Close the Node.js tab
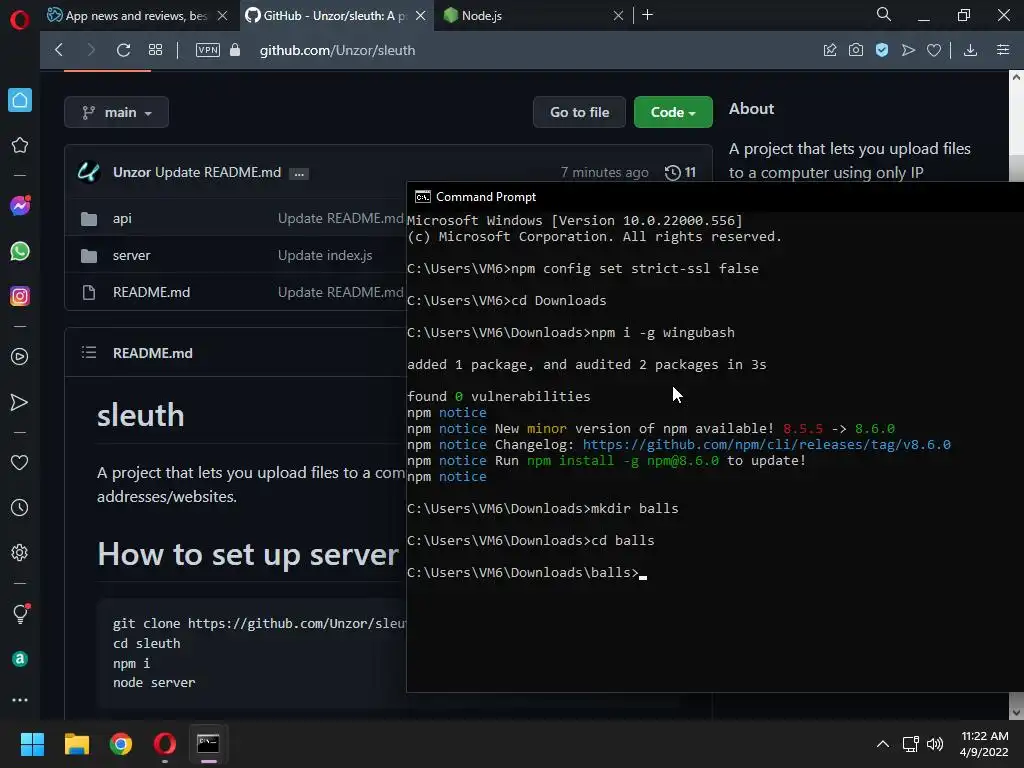1024x768 pixels. (618, 16)
